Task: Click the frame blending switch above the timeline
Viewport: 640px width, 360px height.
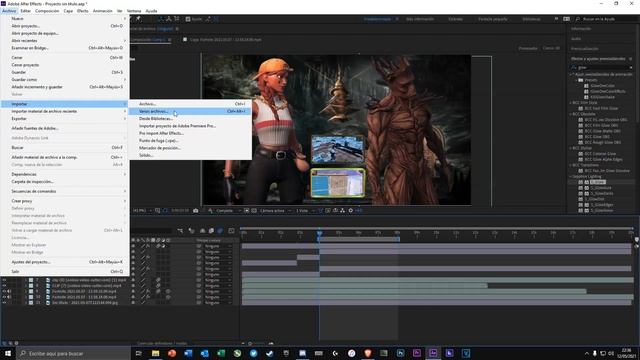Action: 211,231
